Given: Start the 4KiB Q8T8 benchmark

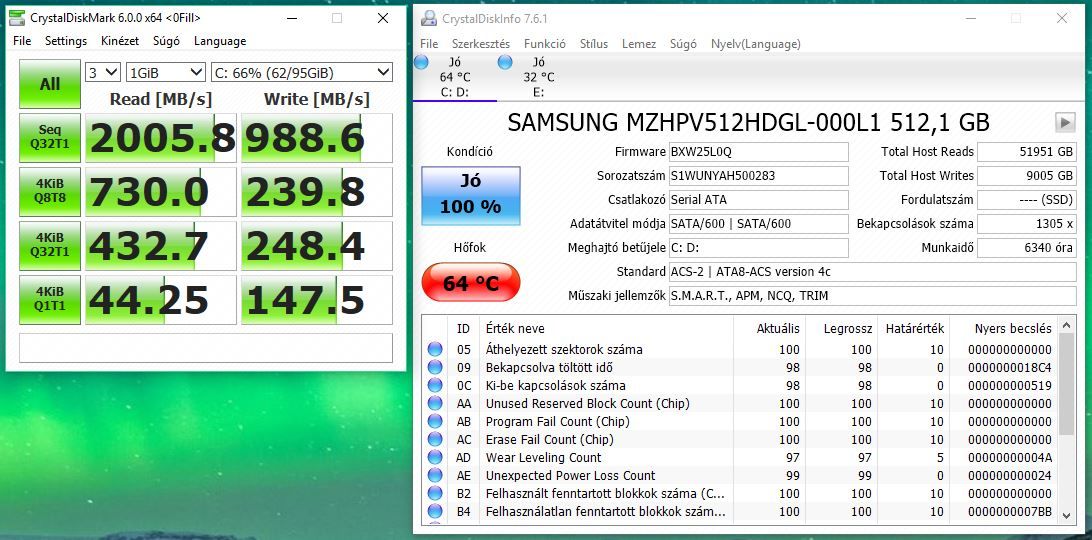Looking at the screenshot, I should (49, 192).
